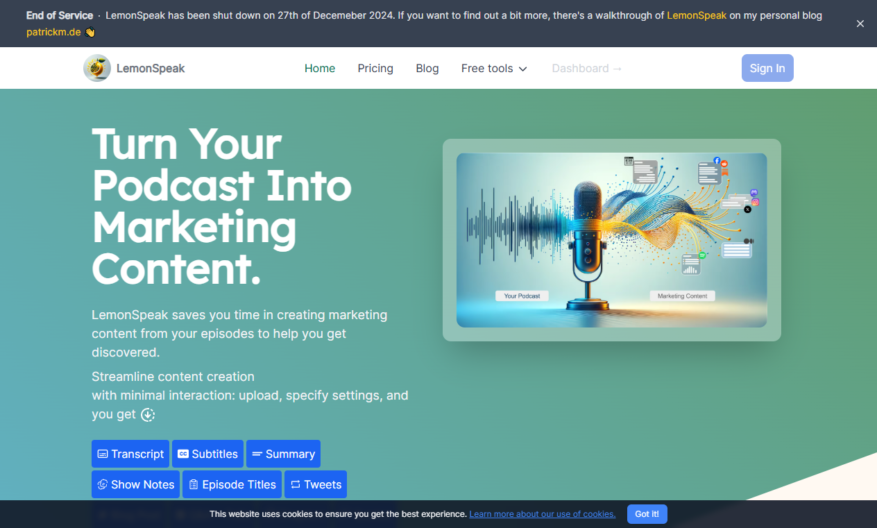Dismiss the End of Service banner
This screenshot has width=877, height=528.
pyautogui.click(x=860, y=23)
